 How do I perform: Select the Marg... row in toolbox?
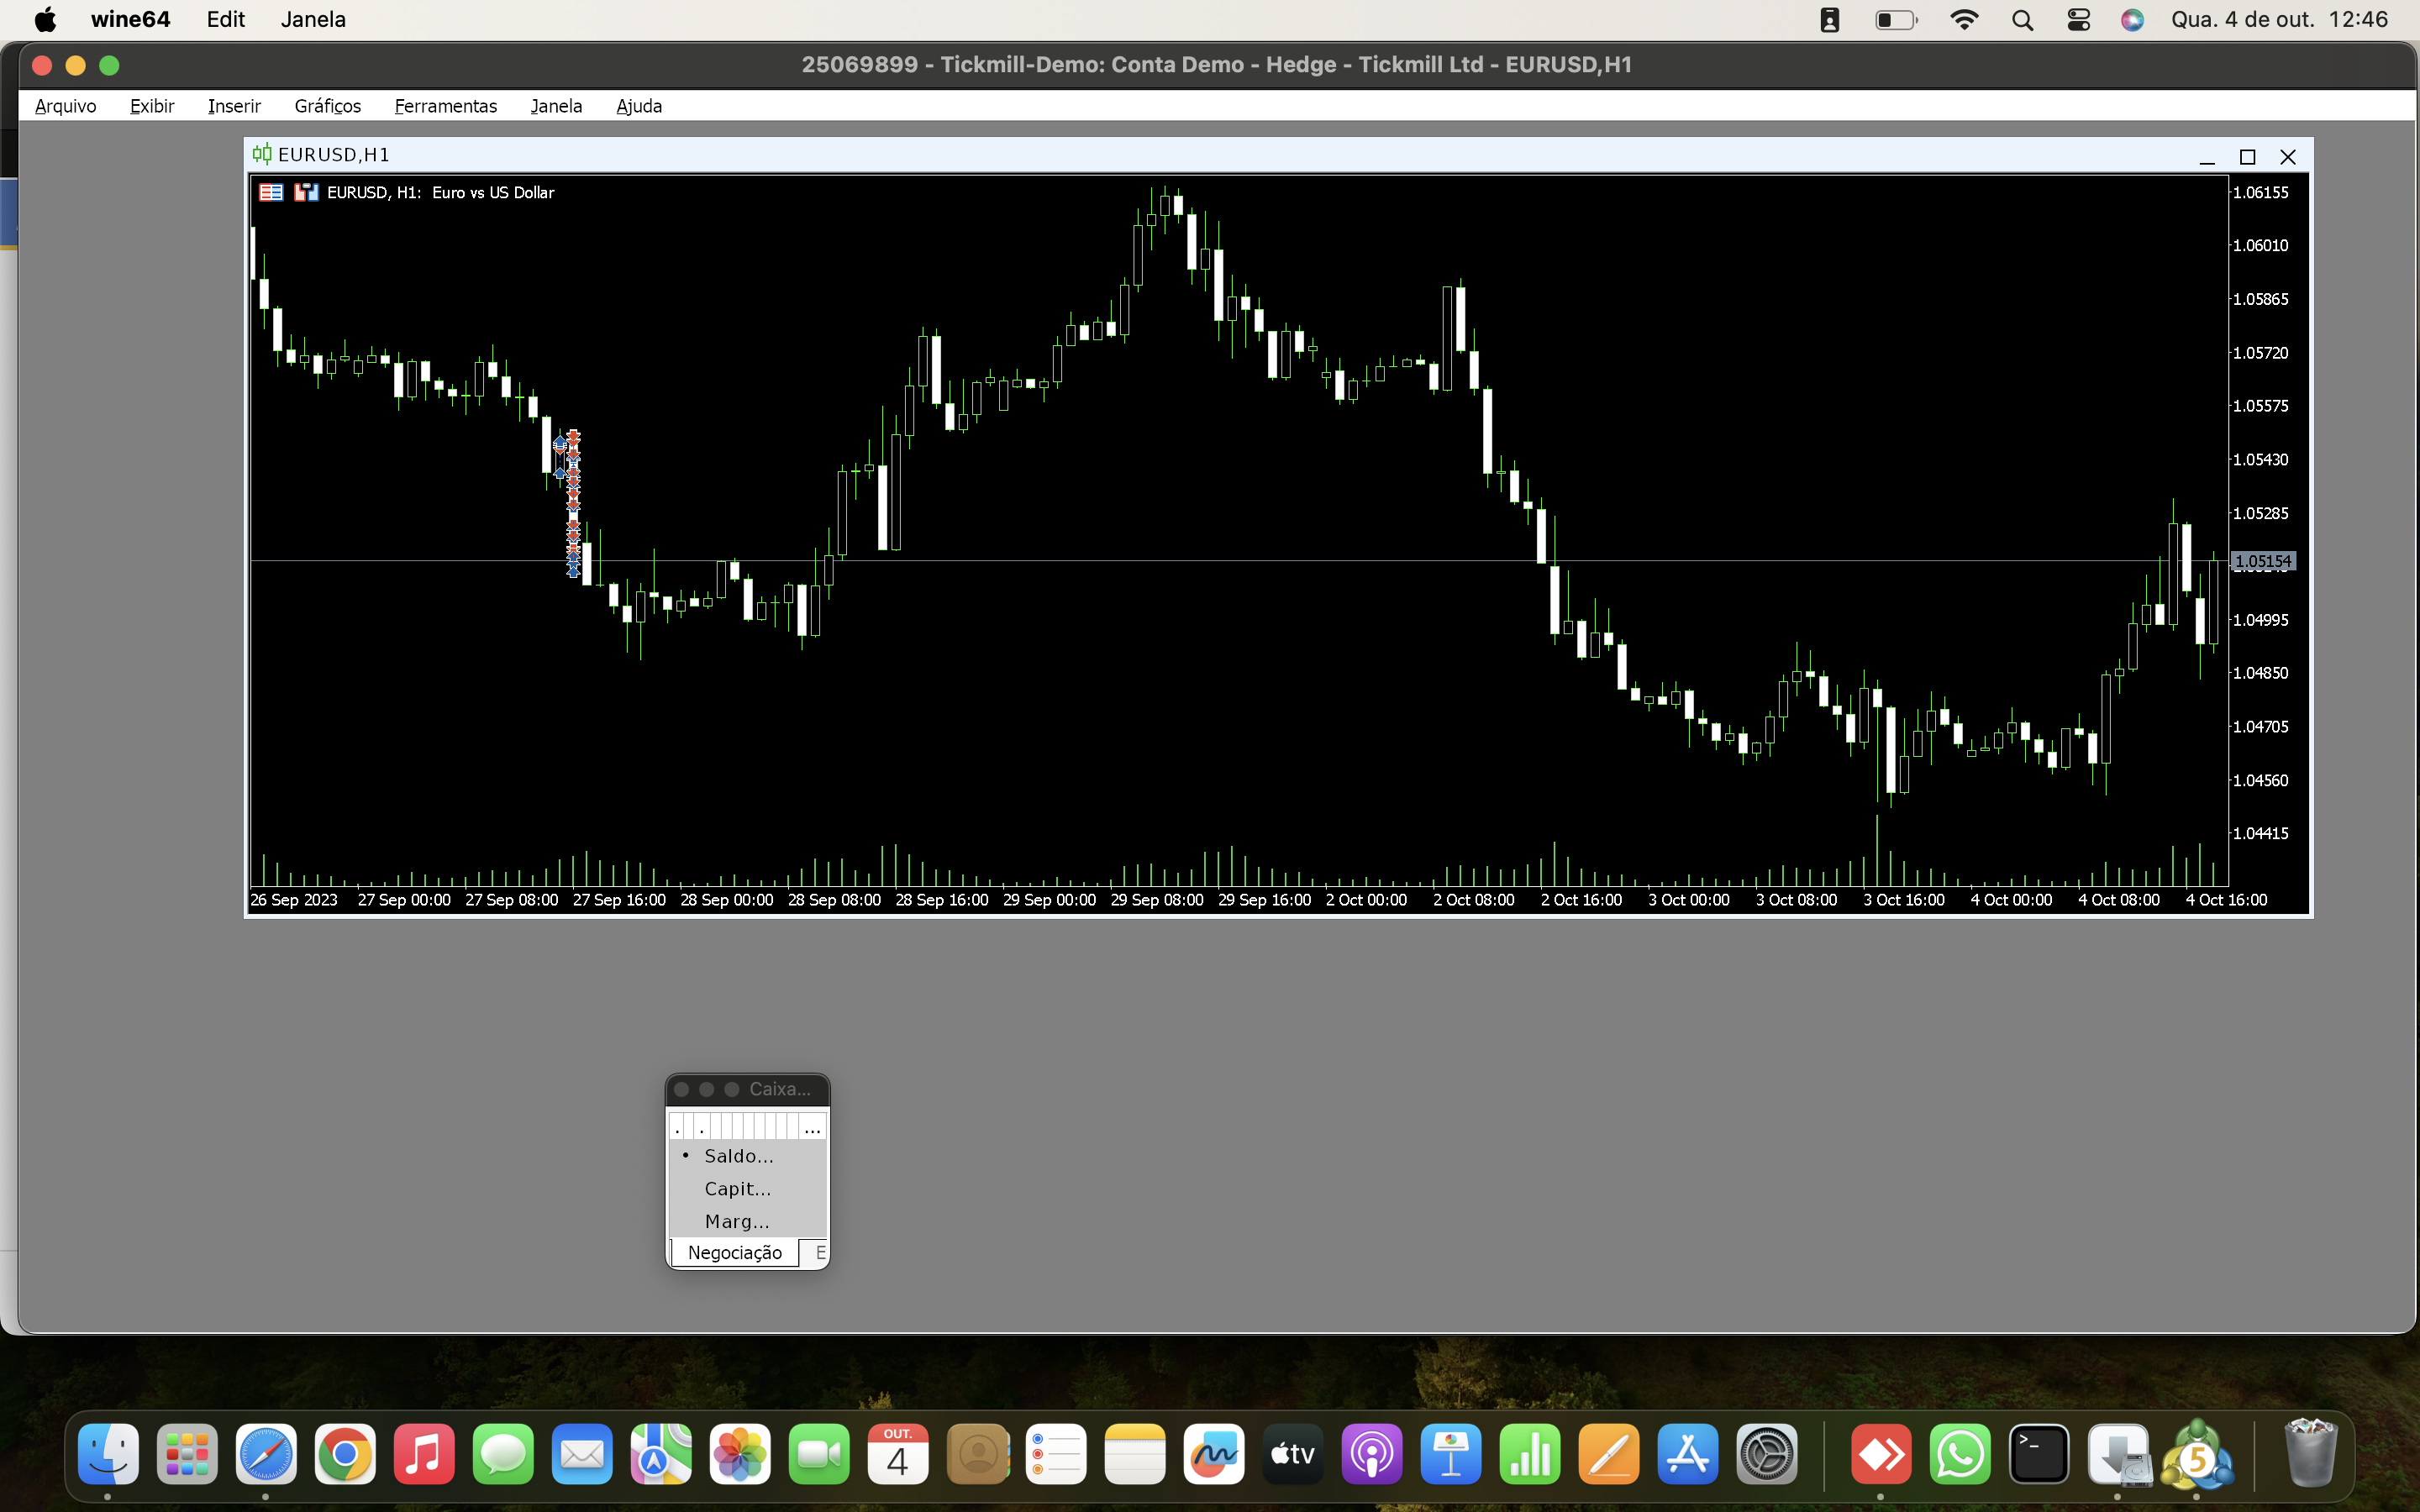point(737,1221)
